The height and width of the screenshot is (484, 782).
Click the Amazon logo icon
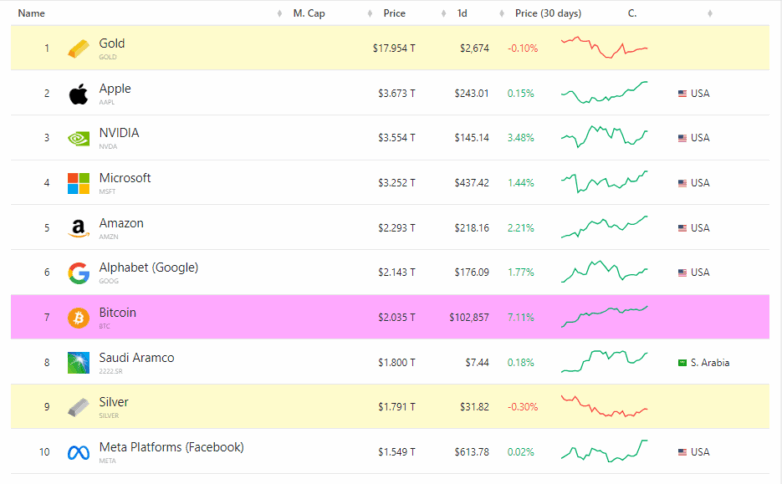click(x=78, y=228)
